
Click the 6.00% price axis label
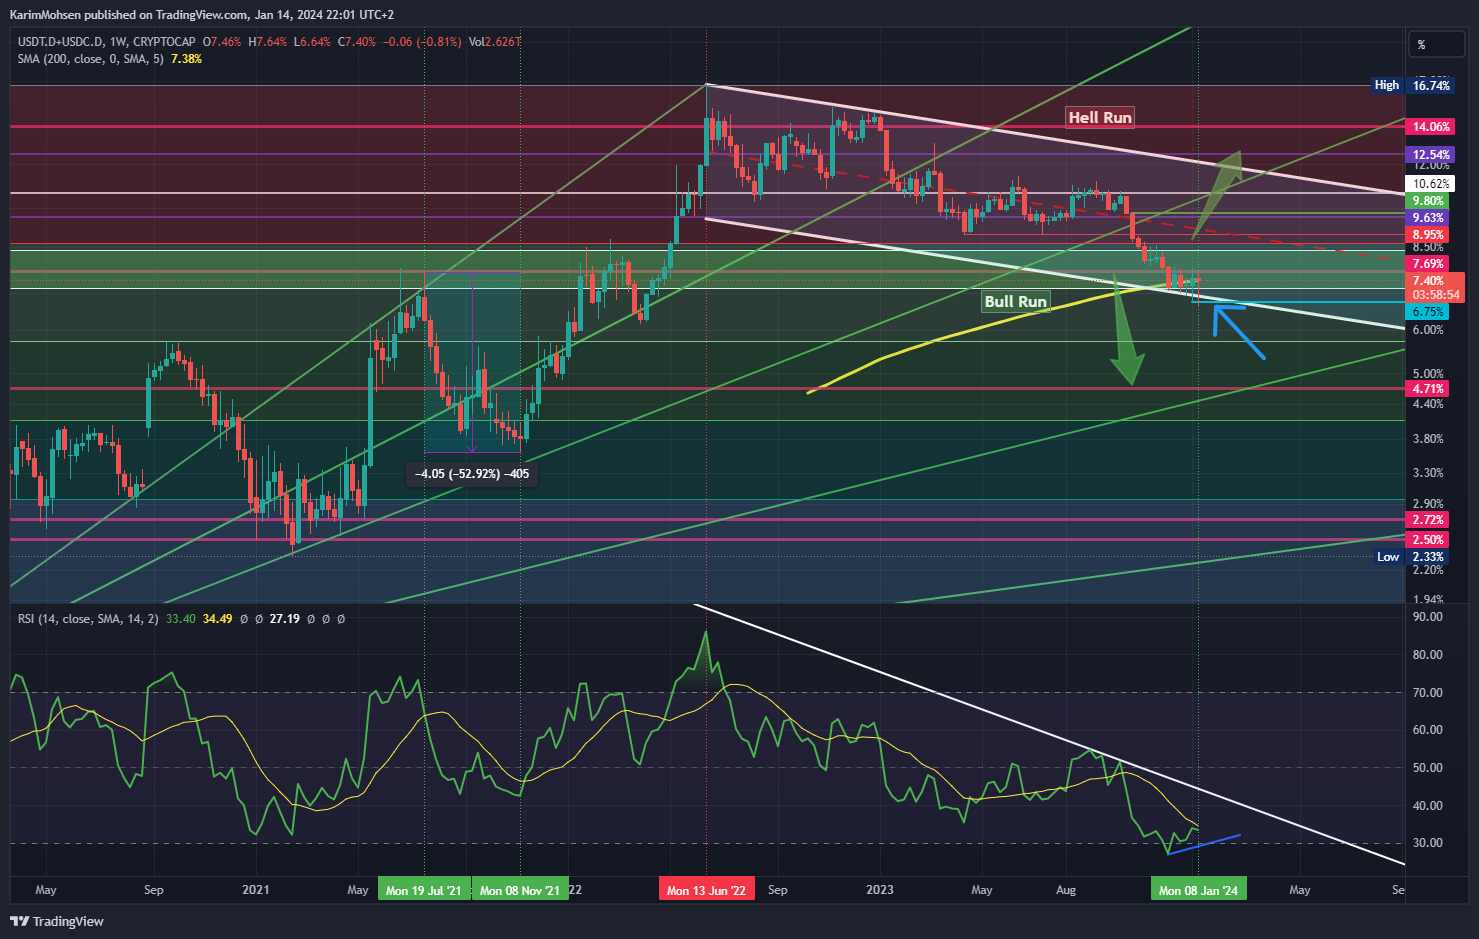point(1427,330)
